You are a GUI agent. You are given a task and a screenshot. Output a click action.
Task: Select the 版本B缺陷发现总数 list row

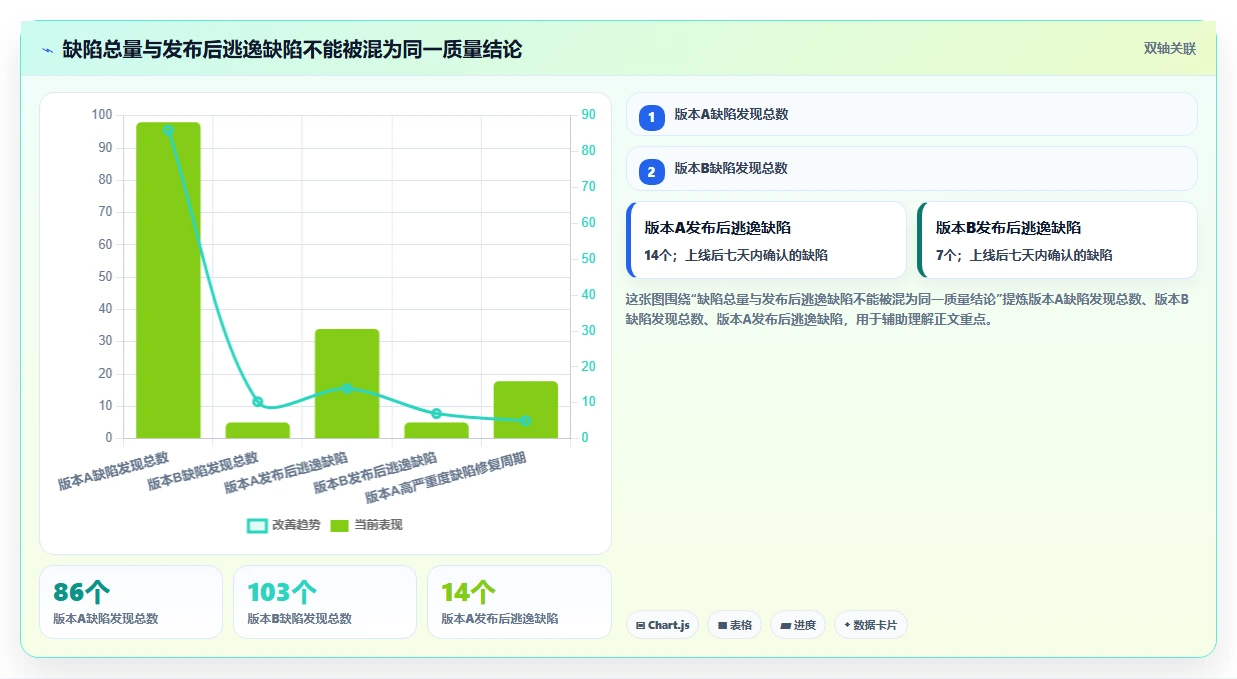(x=911, y=168)
